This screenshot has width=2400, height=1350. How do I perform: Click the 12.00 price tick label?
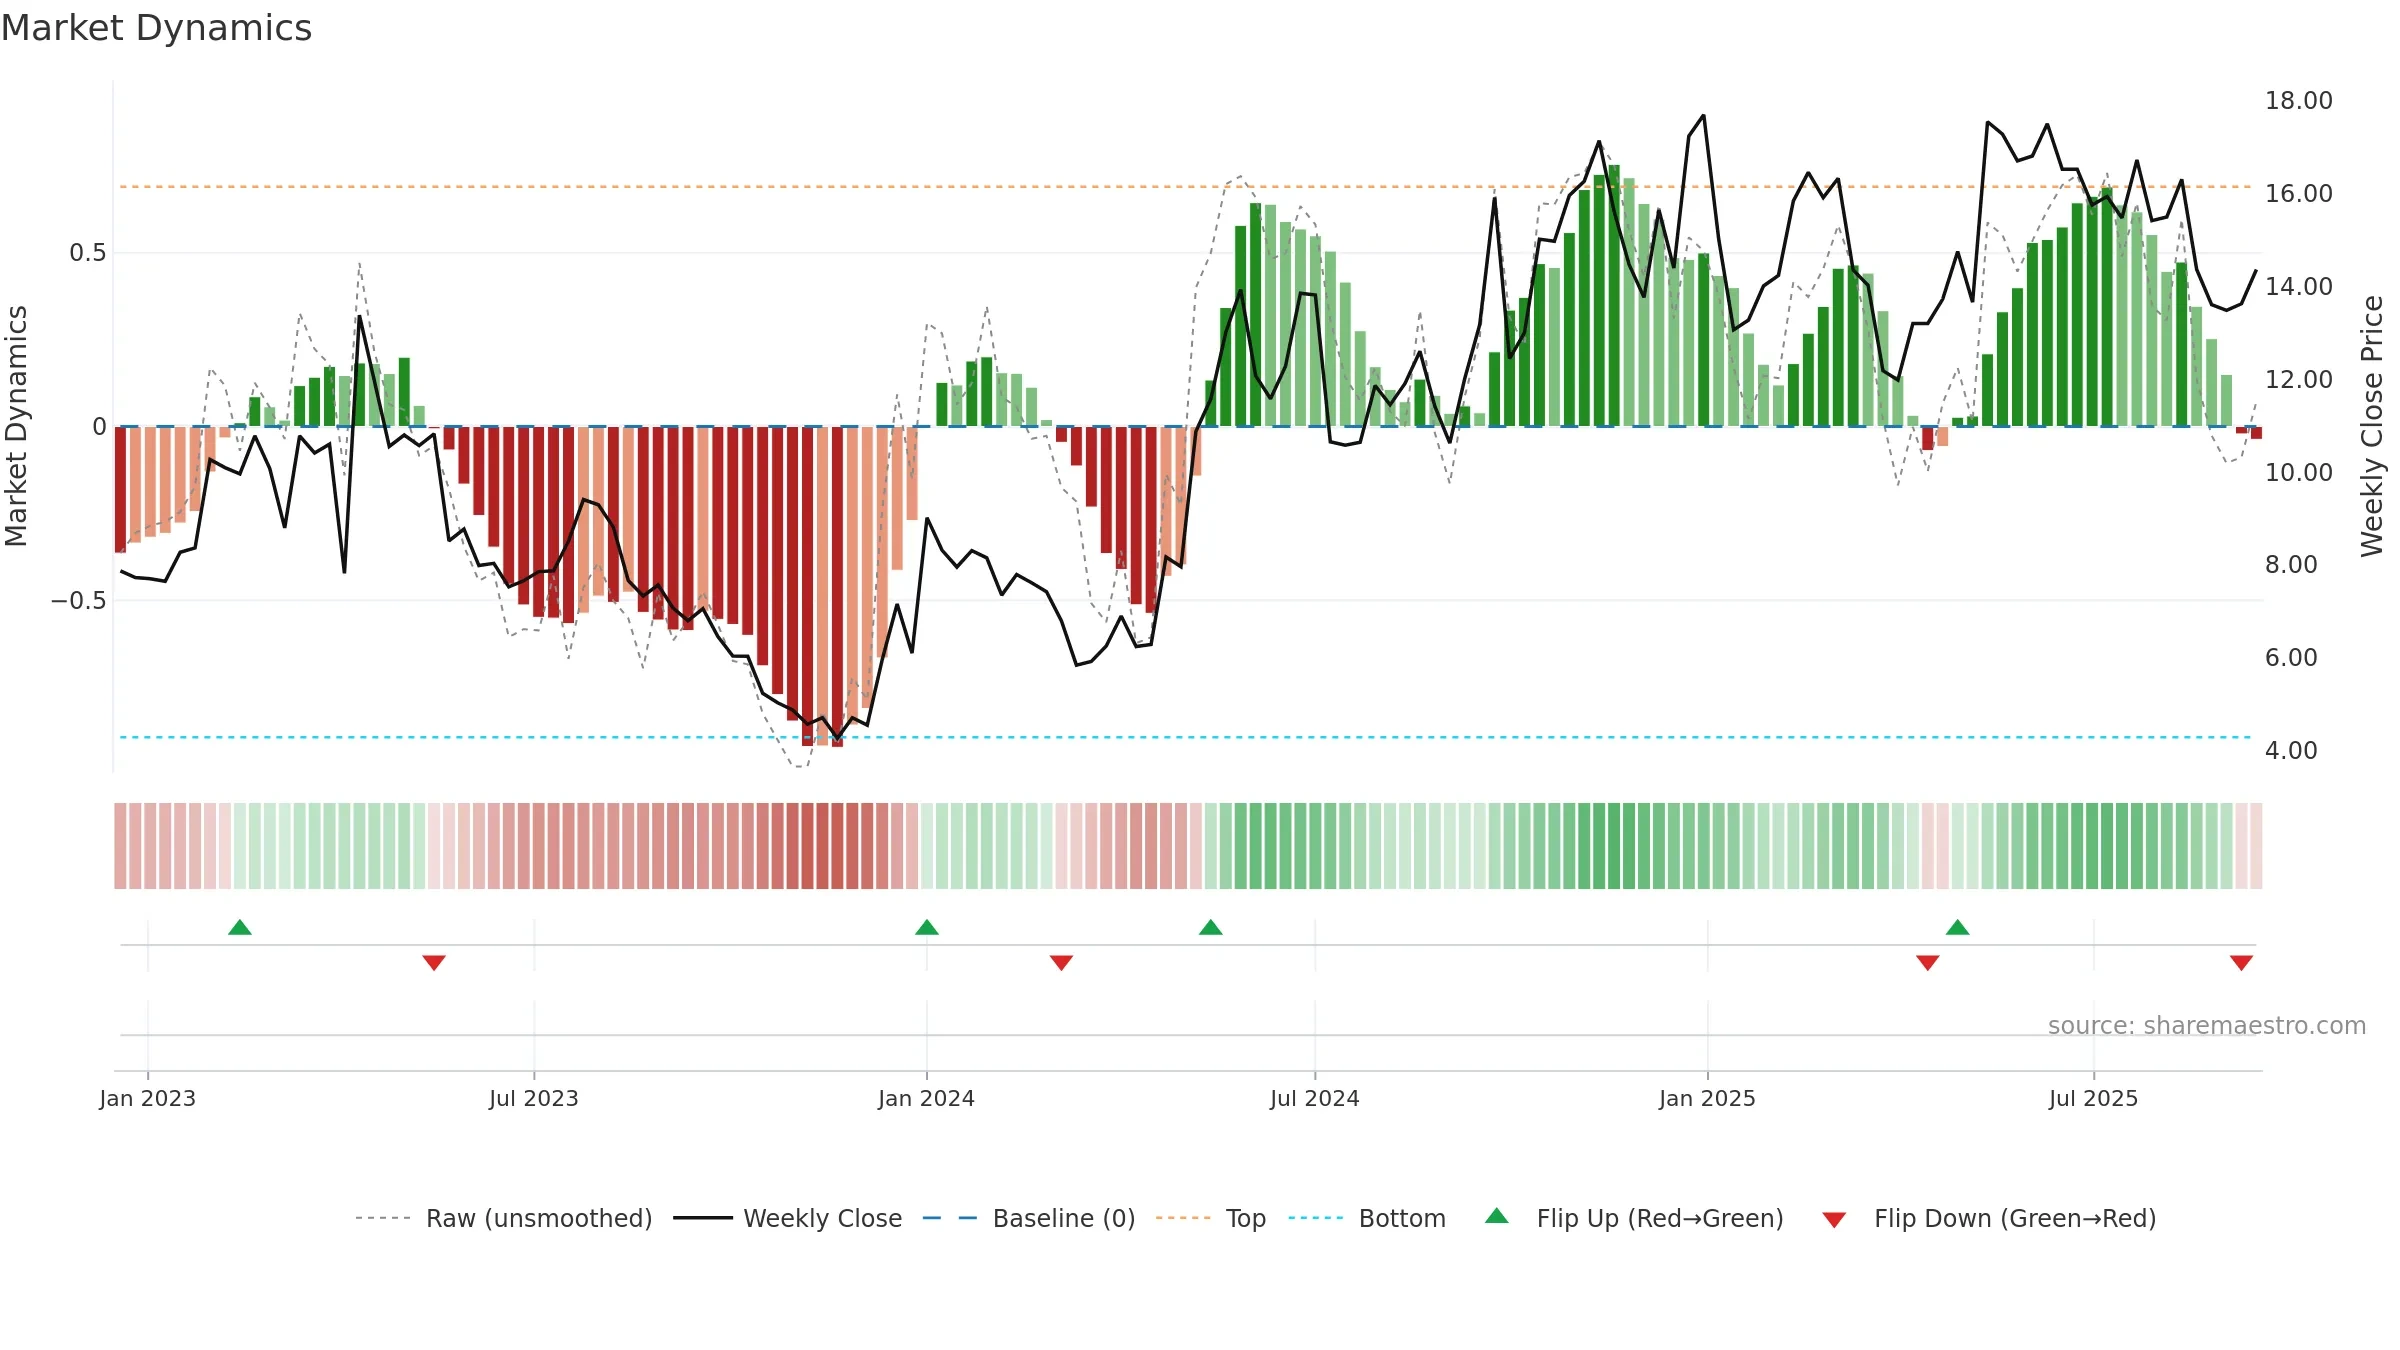click(2298, 380)
